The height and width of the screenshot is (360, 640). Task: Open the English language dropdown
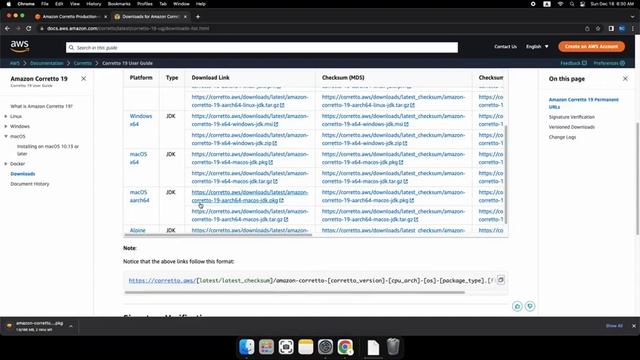(537, 47)
